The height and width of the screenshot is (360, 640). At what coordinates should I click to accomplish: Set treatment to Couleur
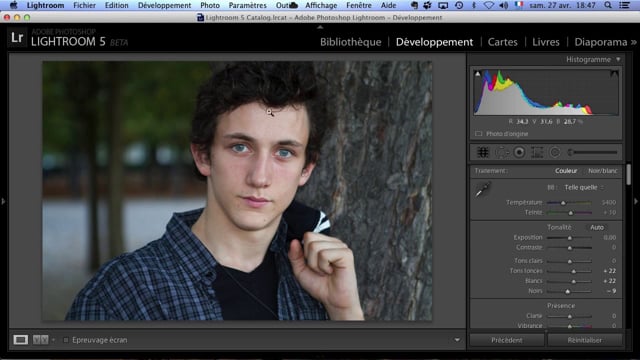[x=566, y=171]
